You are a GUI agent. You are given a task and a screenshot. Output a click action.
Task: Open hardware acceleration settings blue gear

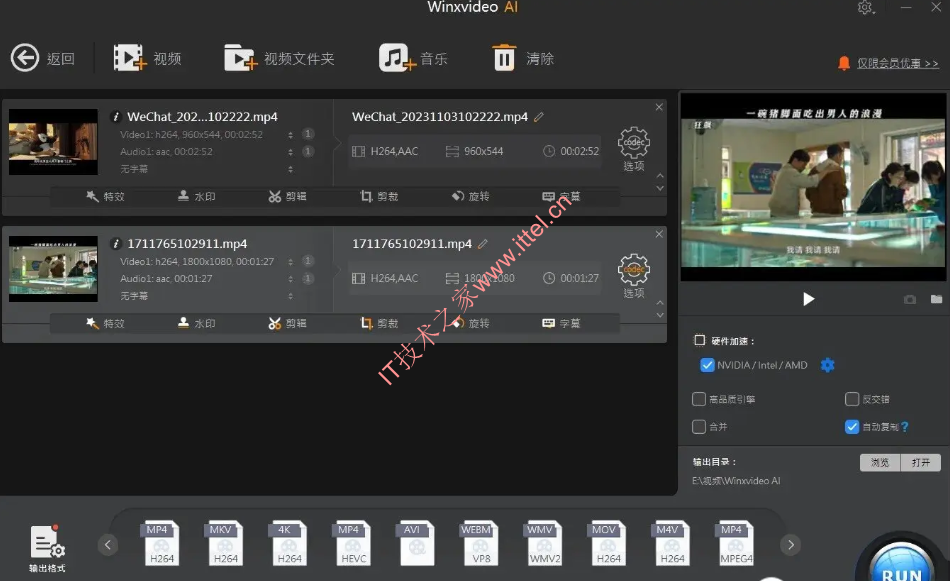[x=828, y=365]
